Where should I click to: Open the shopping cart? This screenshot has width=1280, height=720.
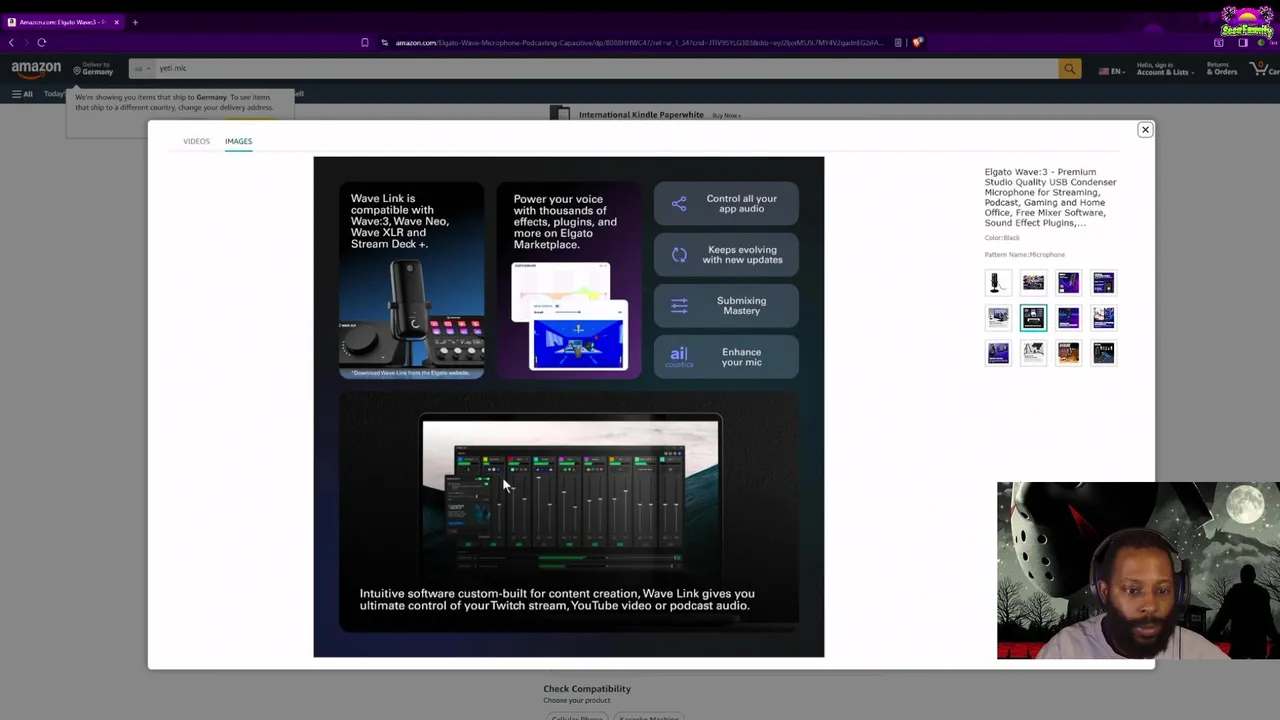[1264, 69]
